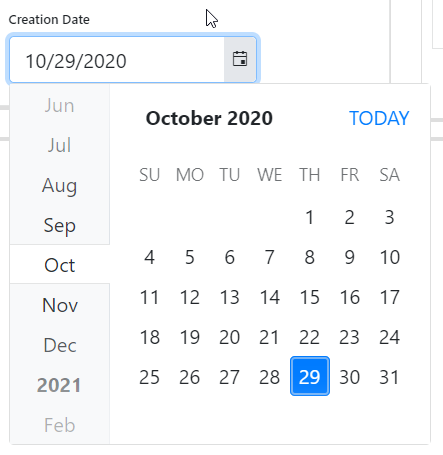Select Oct in the month sidebar

tap(60, 265)
